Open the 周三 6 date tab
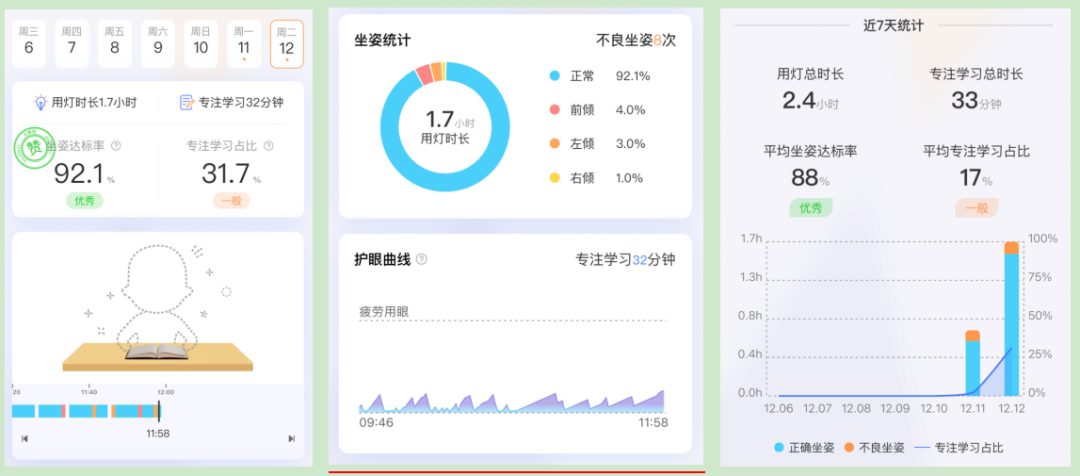Image resolution: width=1080 pixels, height=476 pixels. pos(28,44)
